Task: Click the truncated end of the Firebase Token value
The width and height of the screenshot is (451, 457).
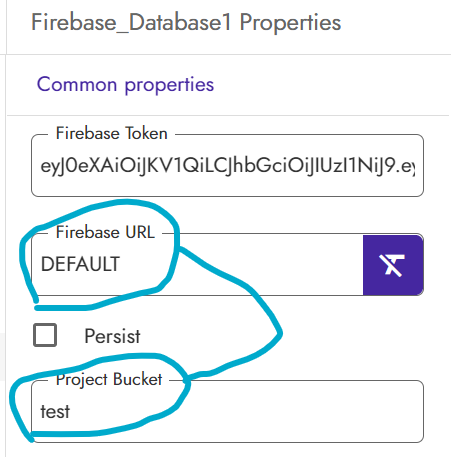Action: 408,166
